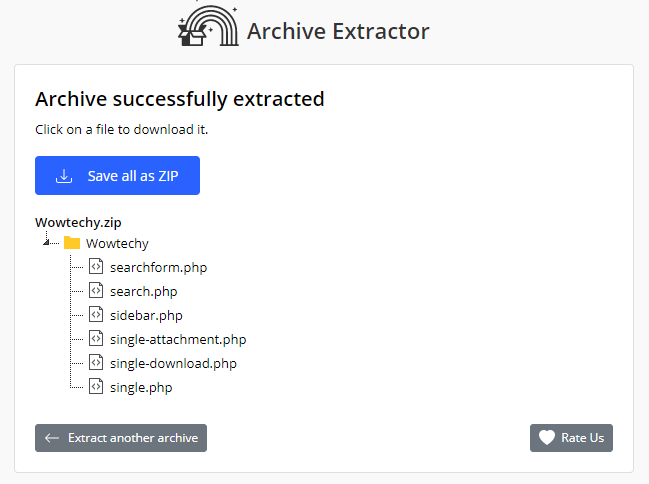The height and width of the screenshot is (484, 649).
Task: Click the sidebar.php file icon
Action: 96,315
